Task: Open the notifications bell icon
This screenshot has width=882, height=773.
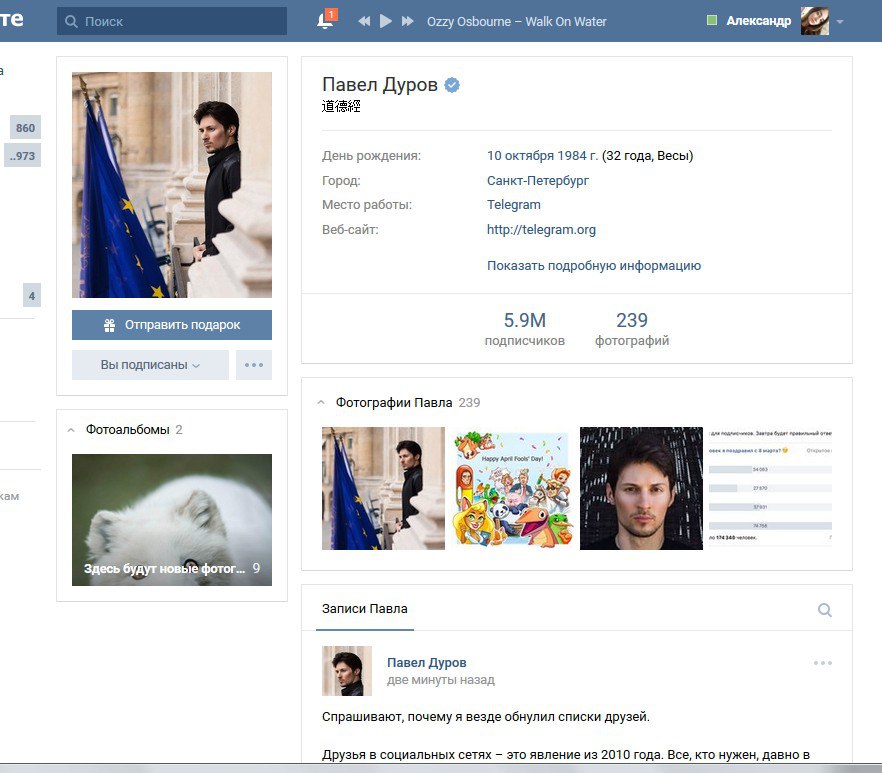Action: pos(325,21)
